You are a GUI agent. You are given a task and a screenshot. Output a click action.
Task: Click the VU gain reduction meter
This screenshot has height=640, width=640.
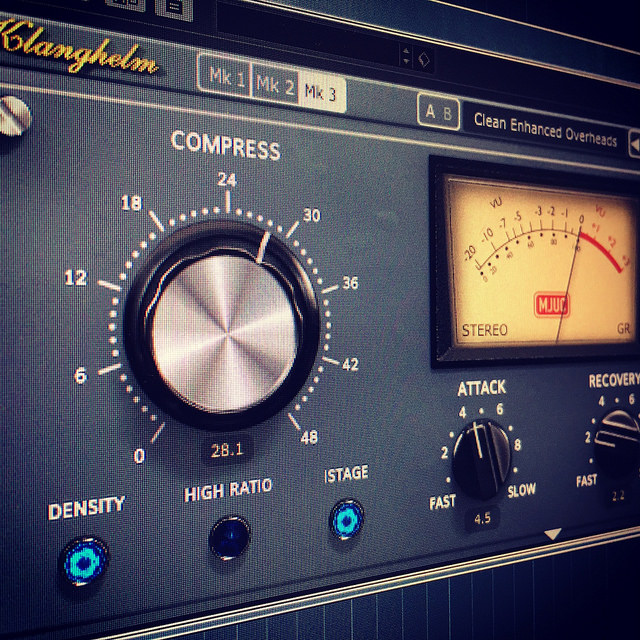537,264
